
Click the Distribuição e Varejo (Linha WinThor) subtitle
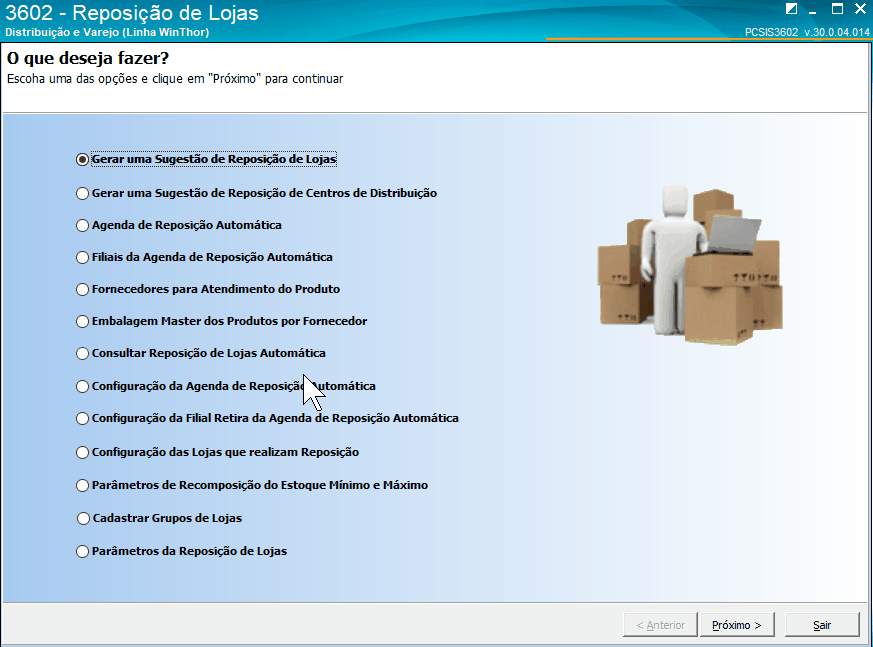point(107,32)
